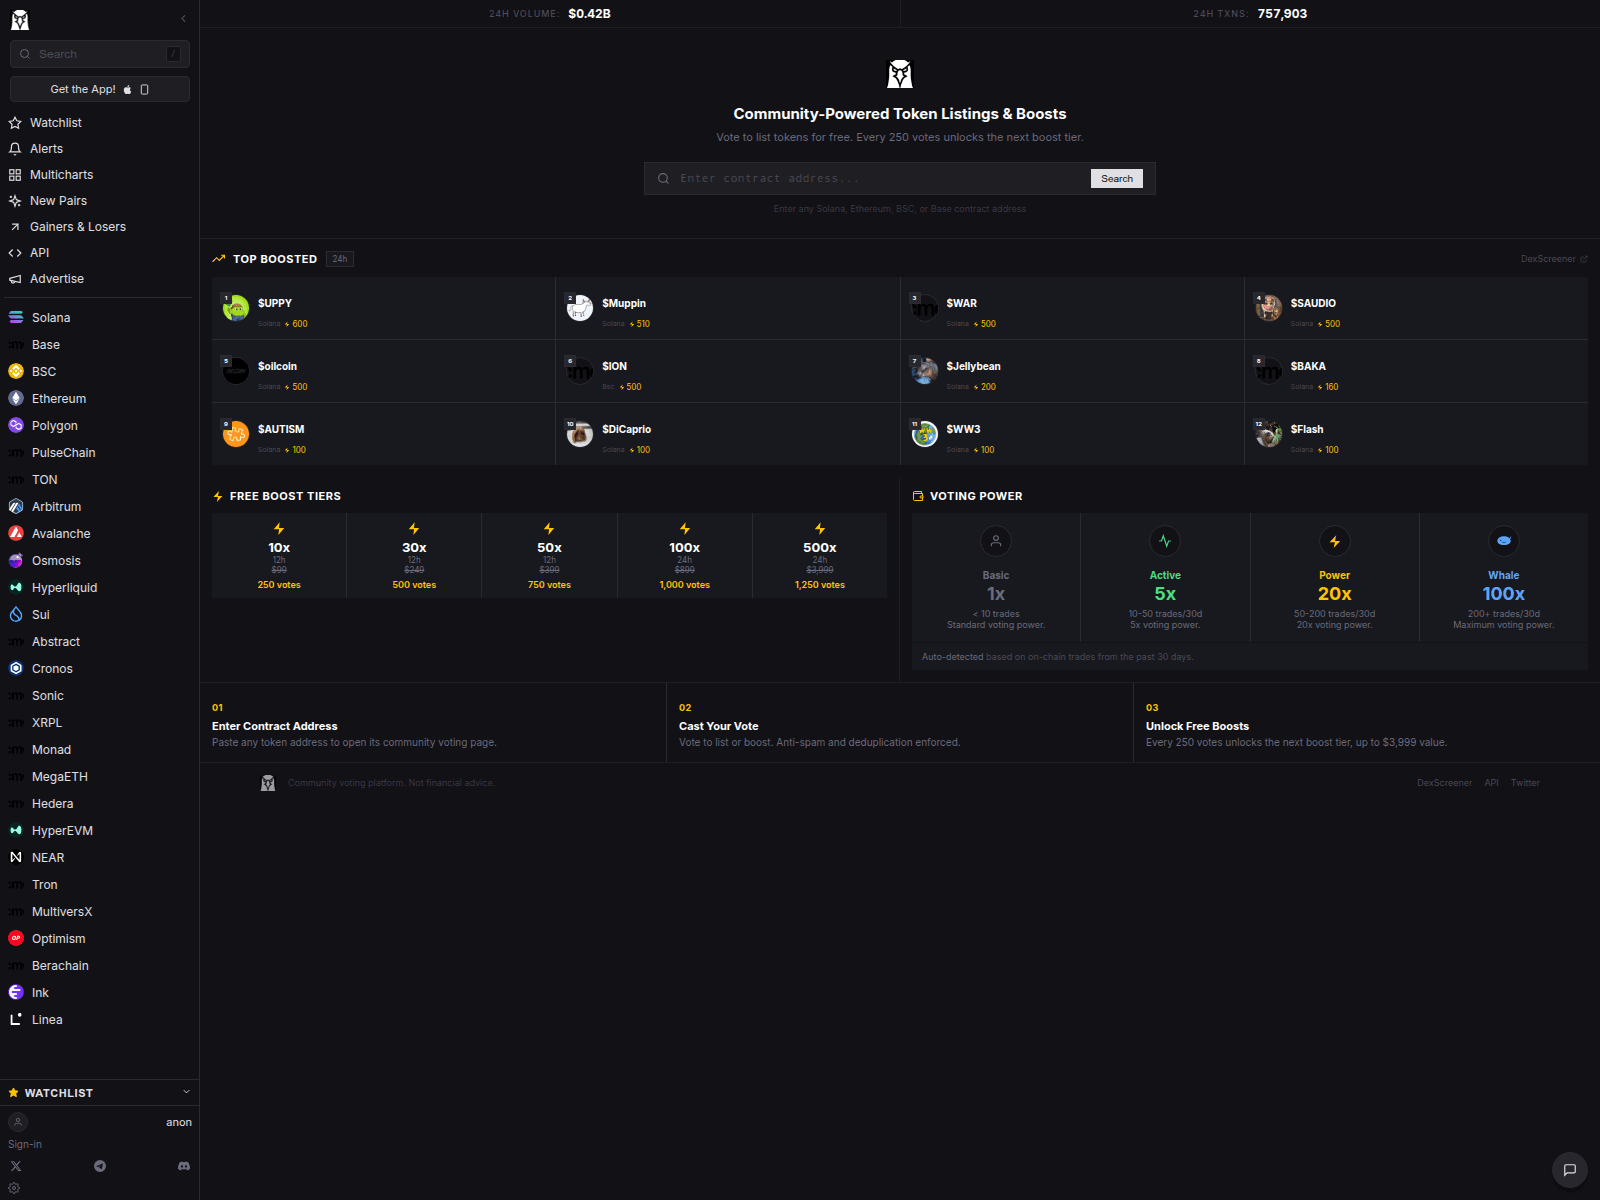Image resolution: width=1600 pixels, height=1200 pixels.
Task: Open the Telegram icon at bottom left
Action: (x=100, y=1166)
